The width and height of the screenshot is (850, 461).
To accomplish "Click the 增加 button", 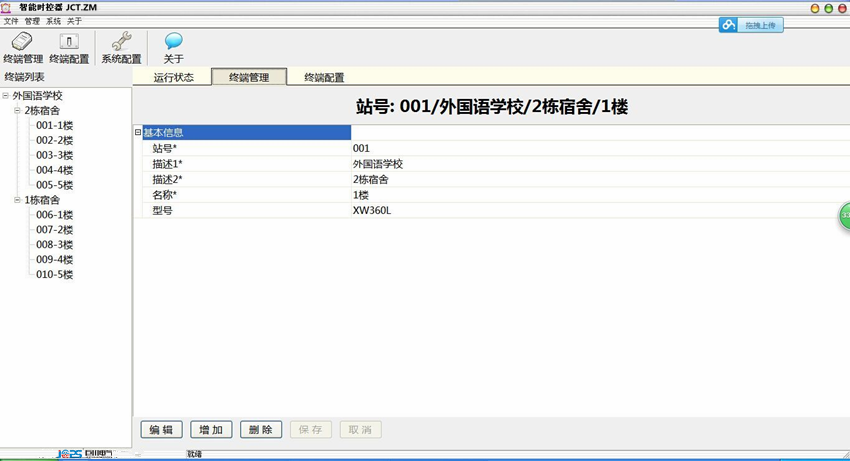I will (211, 430).
